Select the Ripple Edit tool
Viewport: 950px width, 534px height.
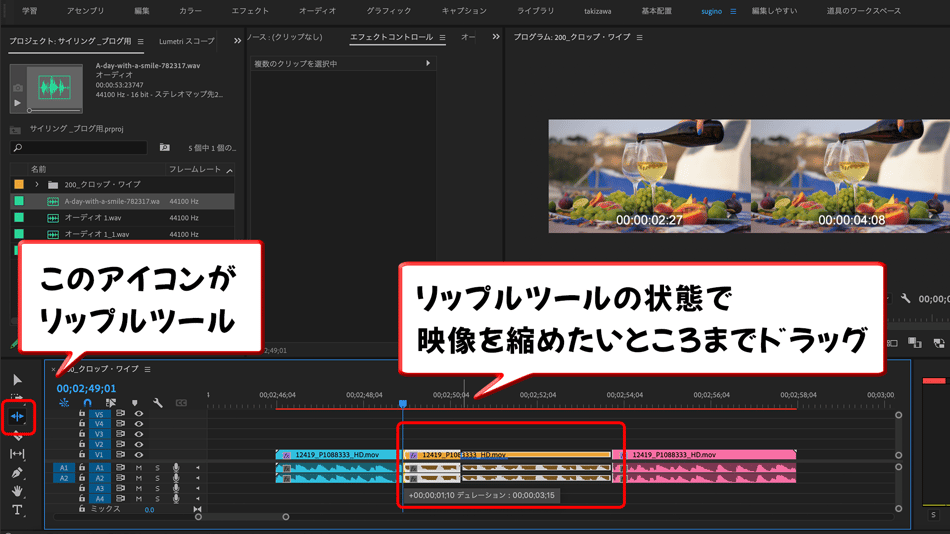pos(17,416)
